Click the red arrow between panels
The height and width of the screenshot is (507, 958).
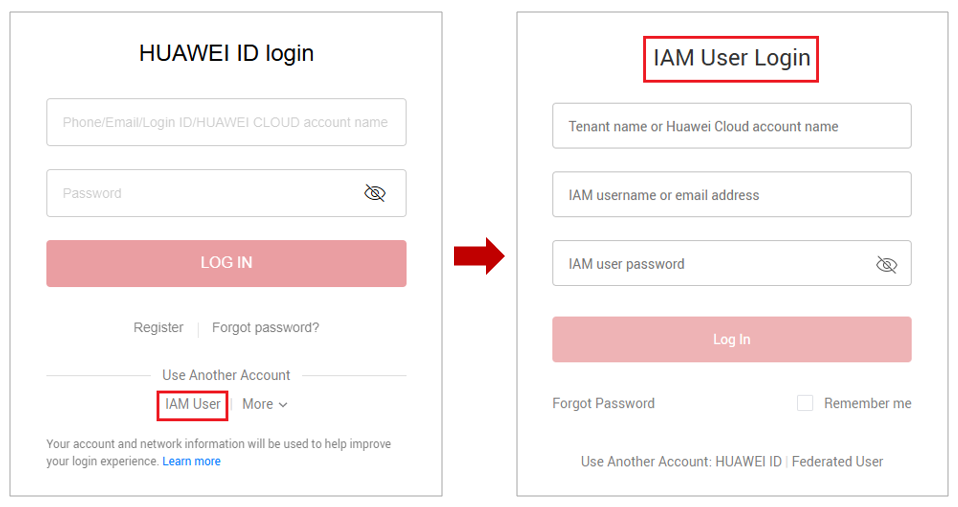click(478, 256)
